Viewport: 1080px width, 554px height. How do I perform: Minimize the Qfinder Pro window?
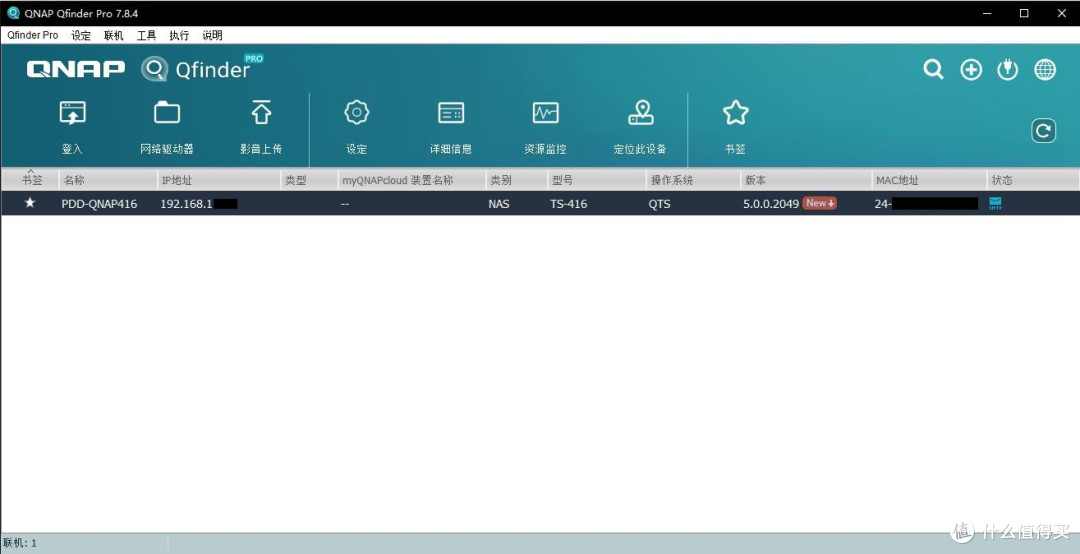point(987,13)
